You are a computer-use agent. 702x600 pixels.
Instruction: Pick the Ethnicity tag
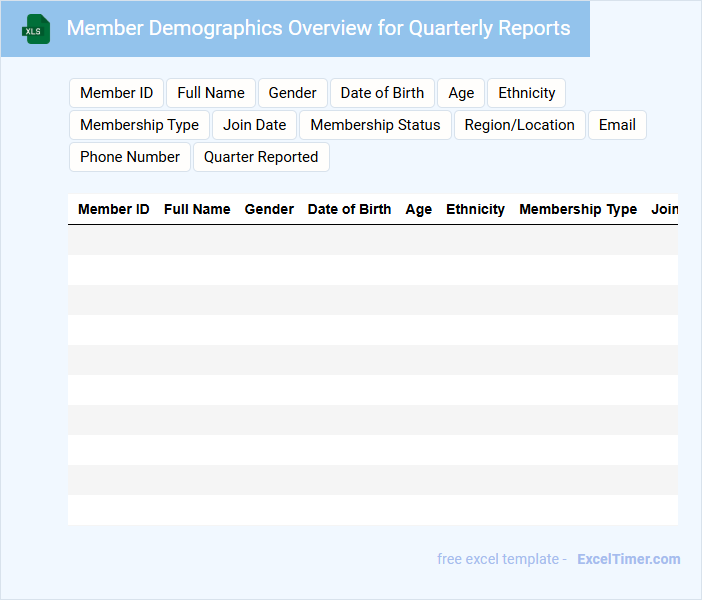526,93
